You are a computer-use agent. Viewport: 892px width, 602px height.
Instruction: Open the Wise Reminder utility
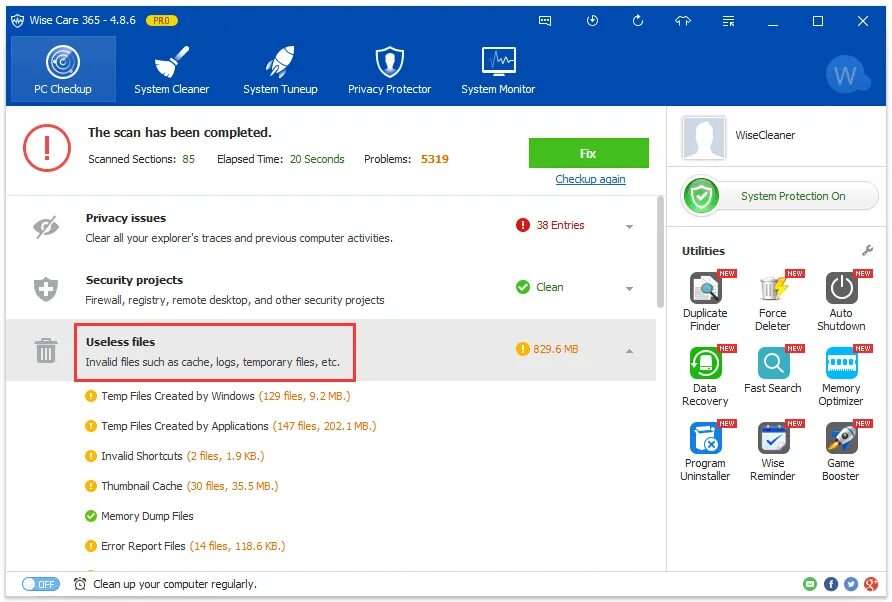point(773,452)
